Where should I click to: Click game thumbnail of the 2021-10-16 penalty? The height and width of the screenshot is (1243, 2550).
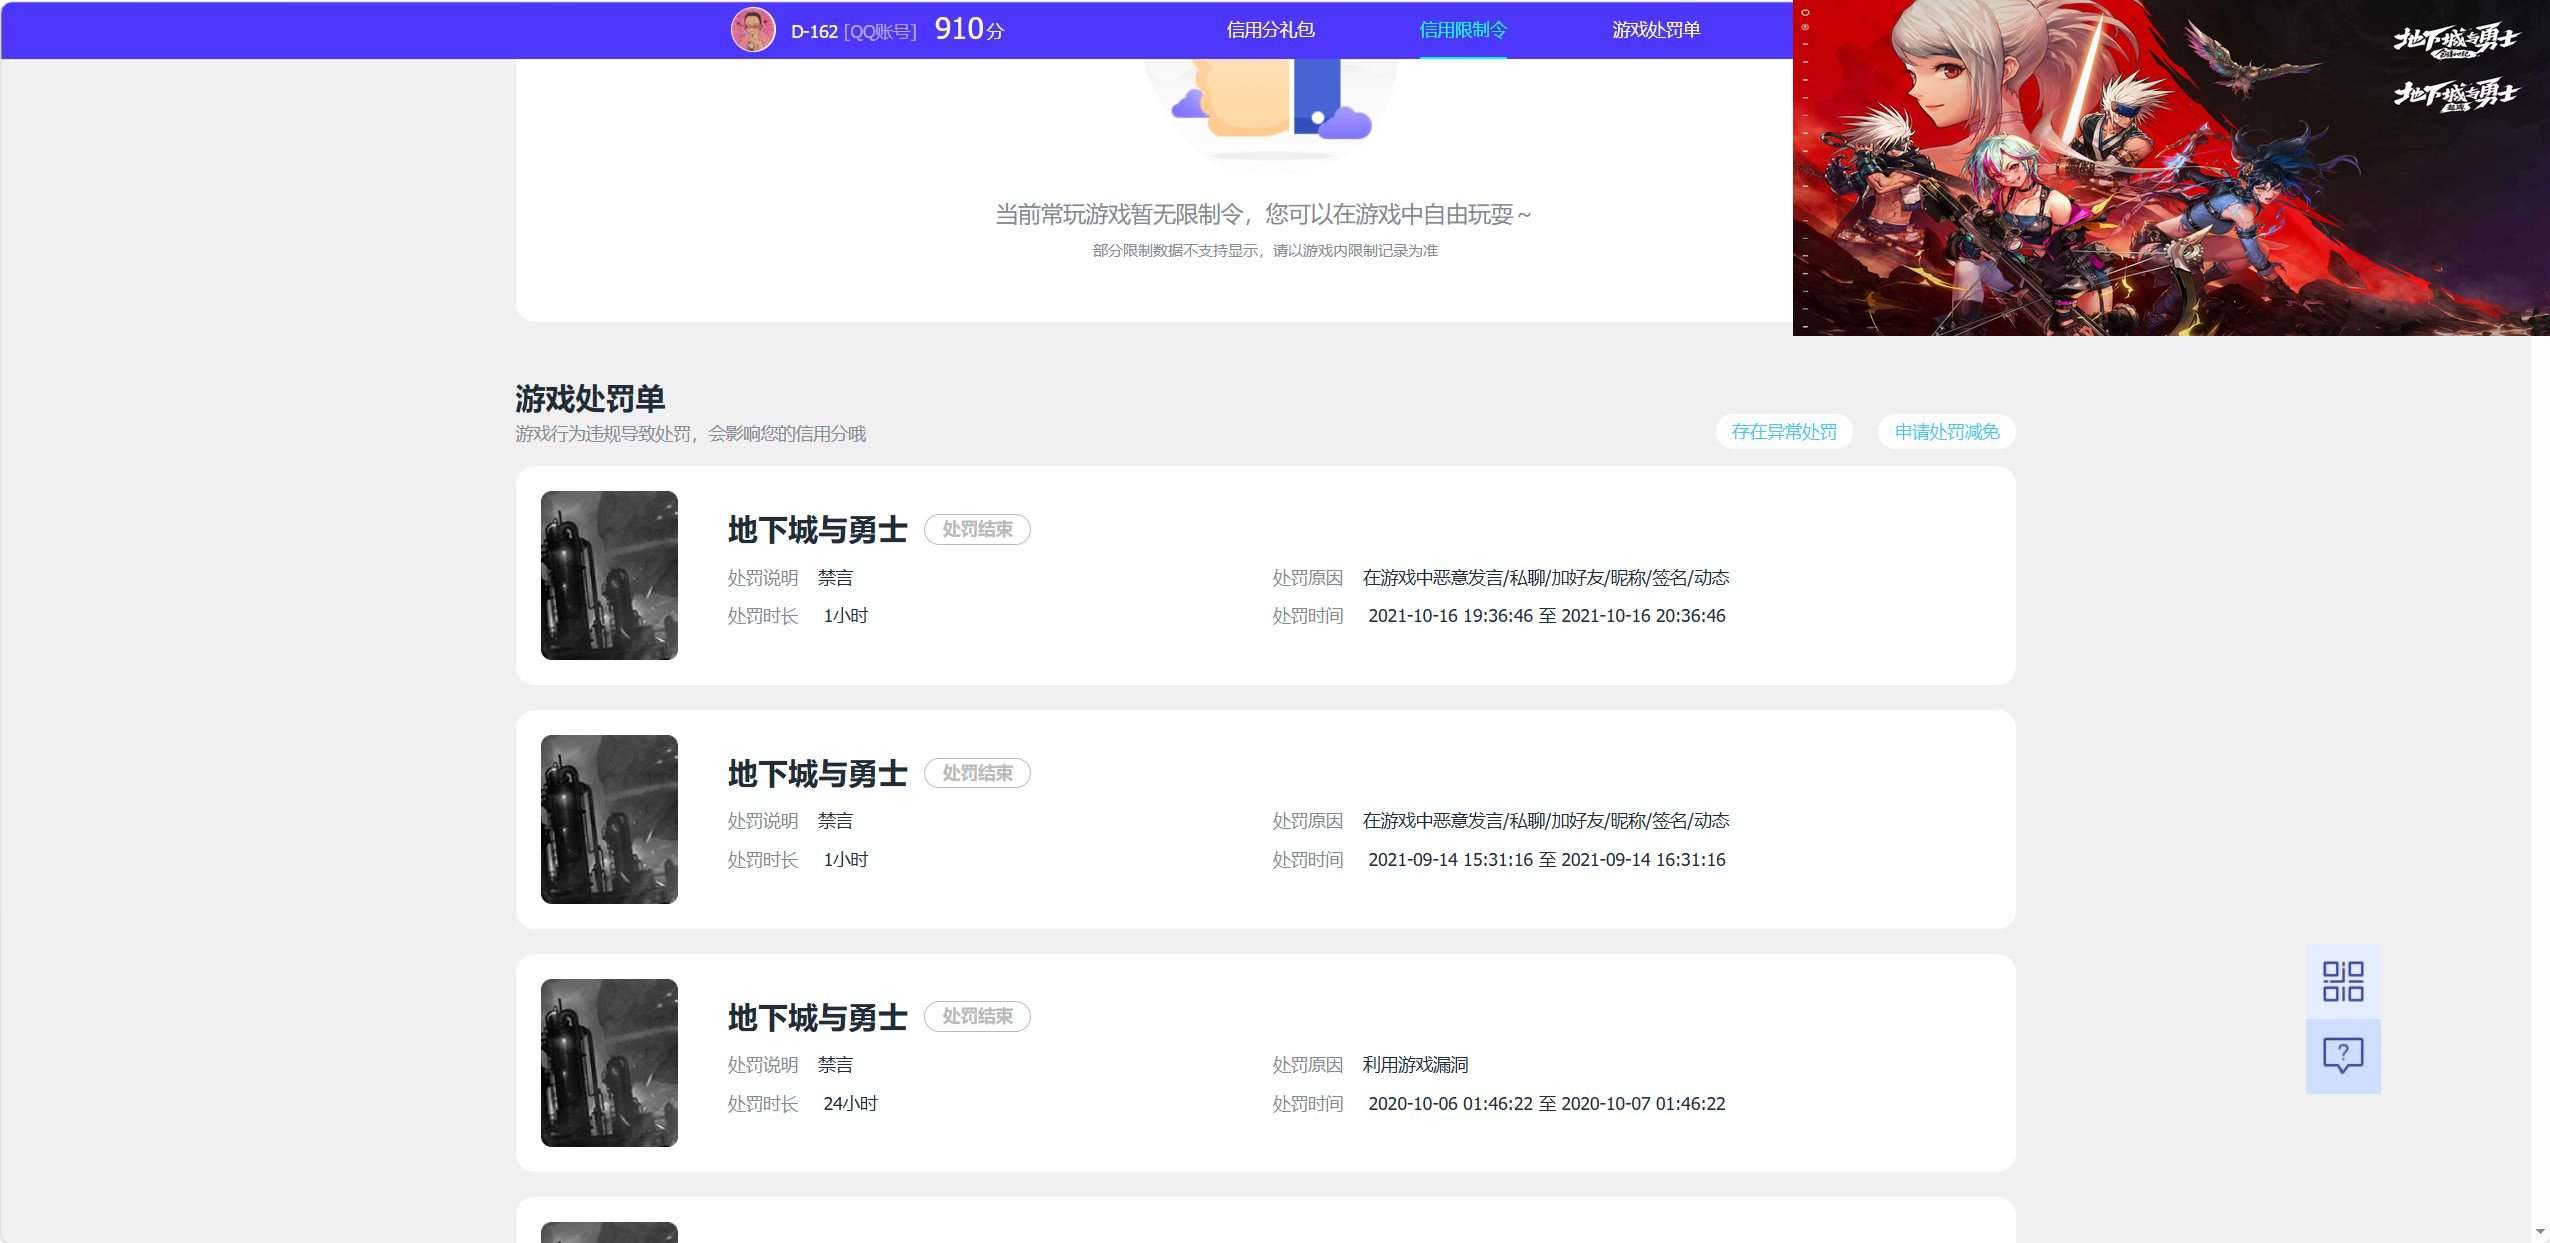(x=609, y=575)
